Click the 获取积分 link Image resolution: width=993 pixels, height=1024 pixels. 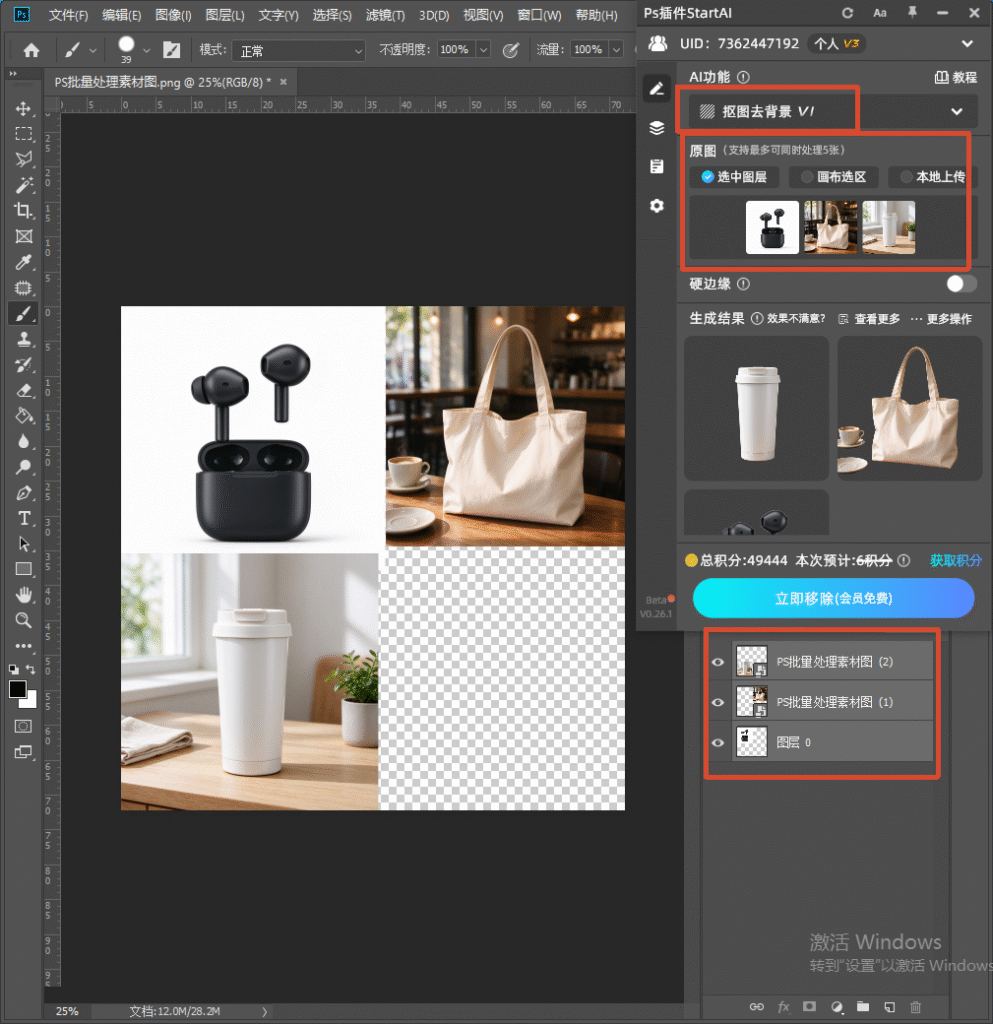pyautogui.click(x=955, y=560)
